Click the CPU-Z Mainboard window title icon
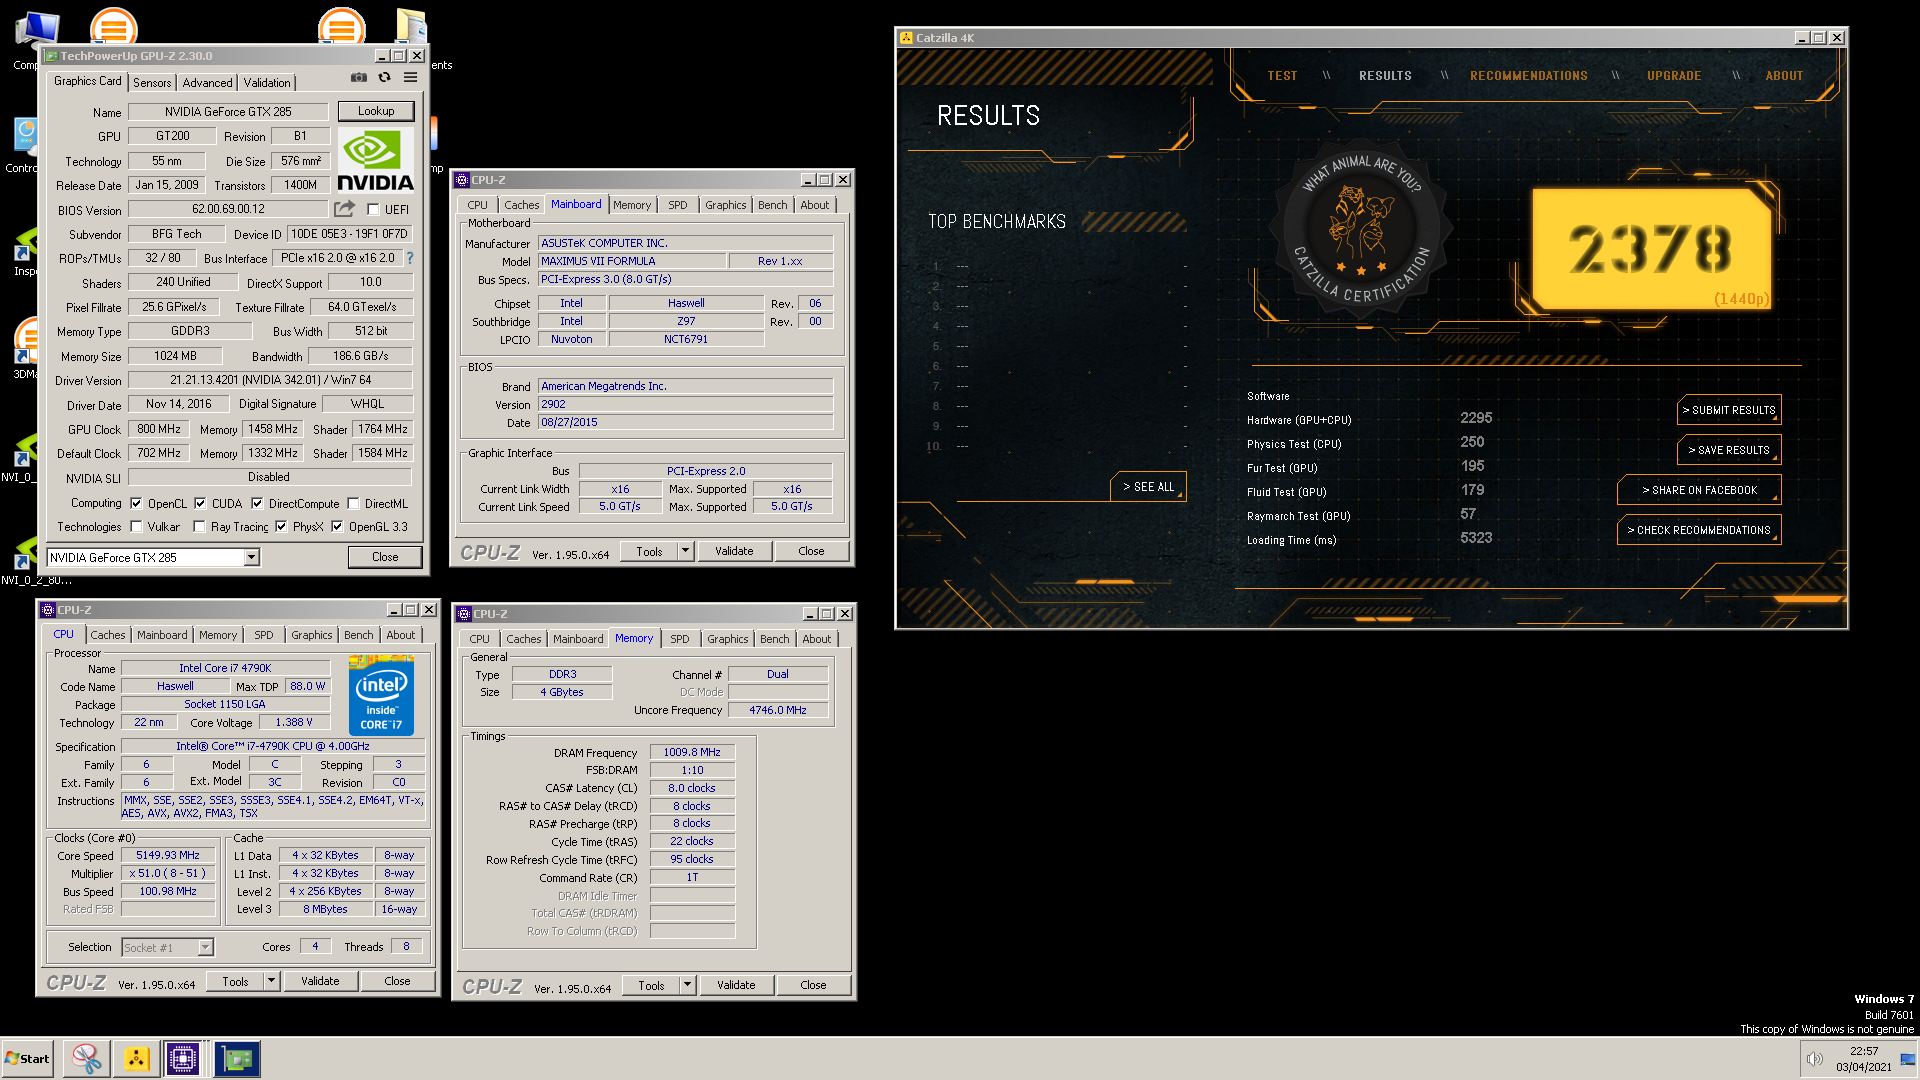 click(462, 180)
